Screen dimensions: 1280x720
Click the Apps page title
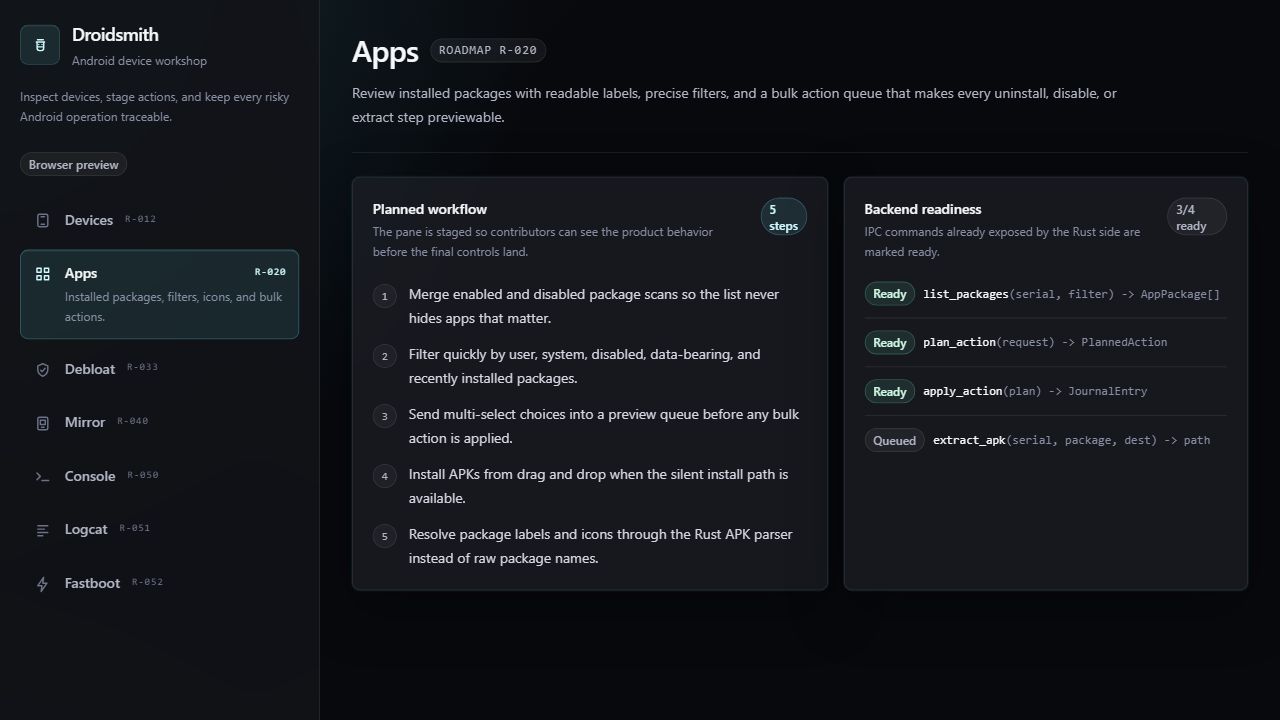[x=385, y=52]
